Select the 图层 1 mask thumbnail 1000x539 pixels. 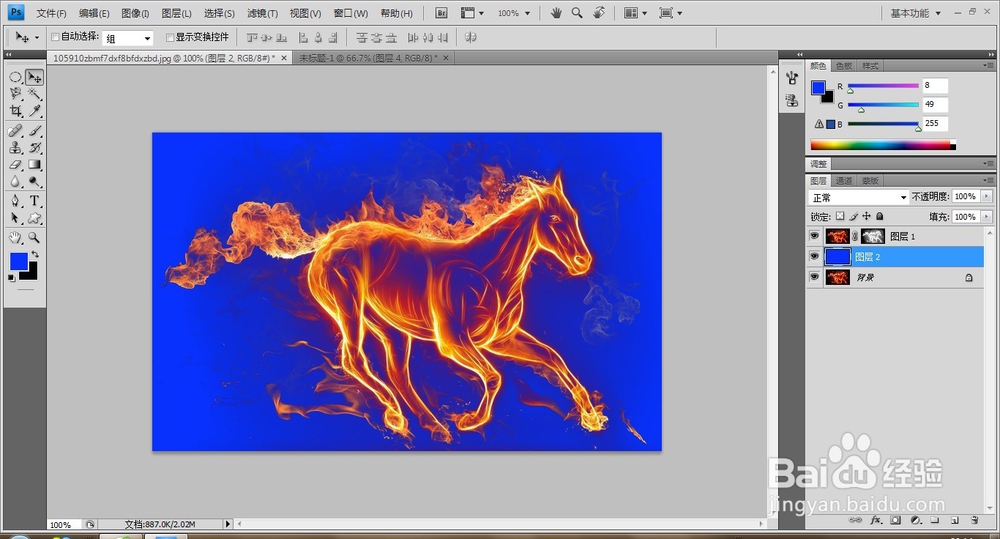click(x=872, y=236)
